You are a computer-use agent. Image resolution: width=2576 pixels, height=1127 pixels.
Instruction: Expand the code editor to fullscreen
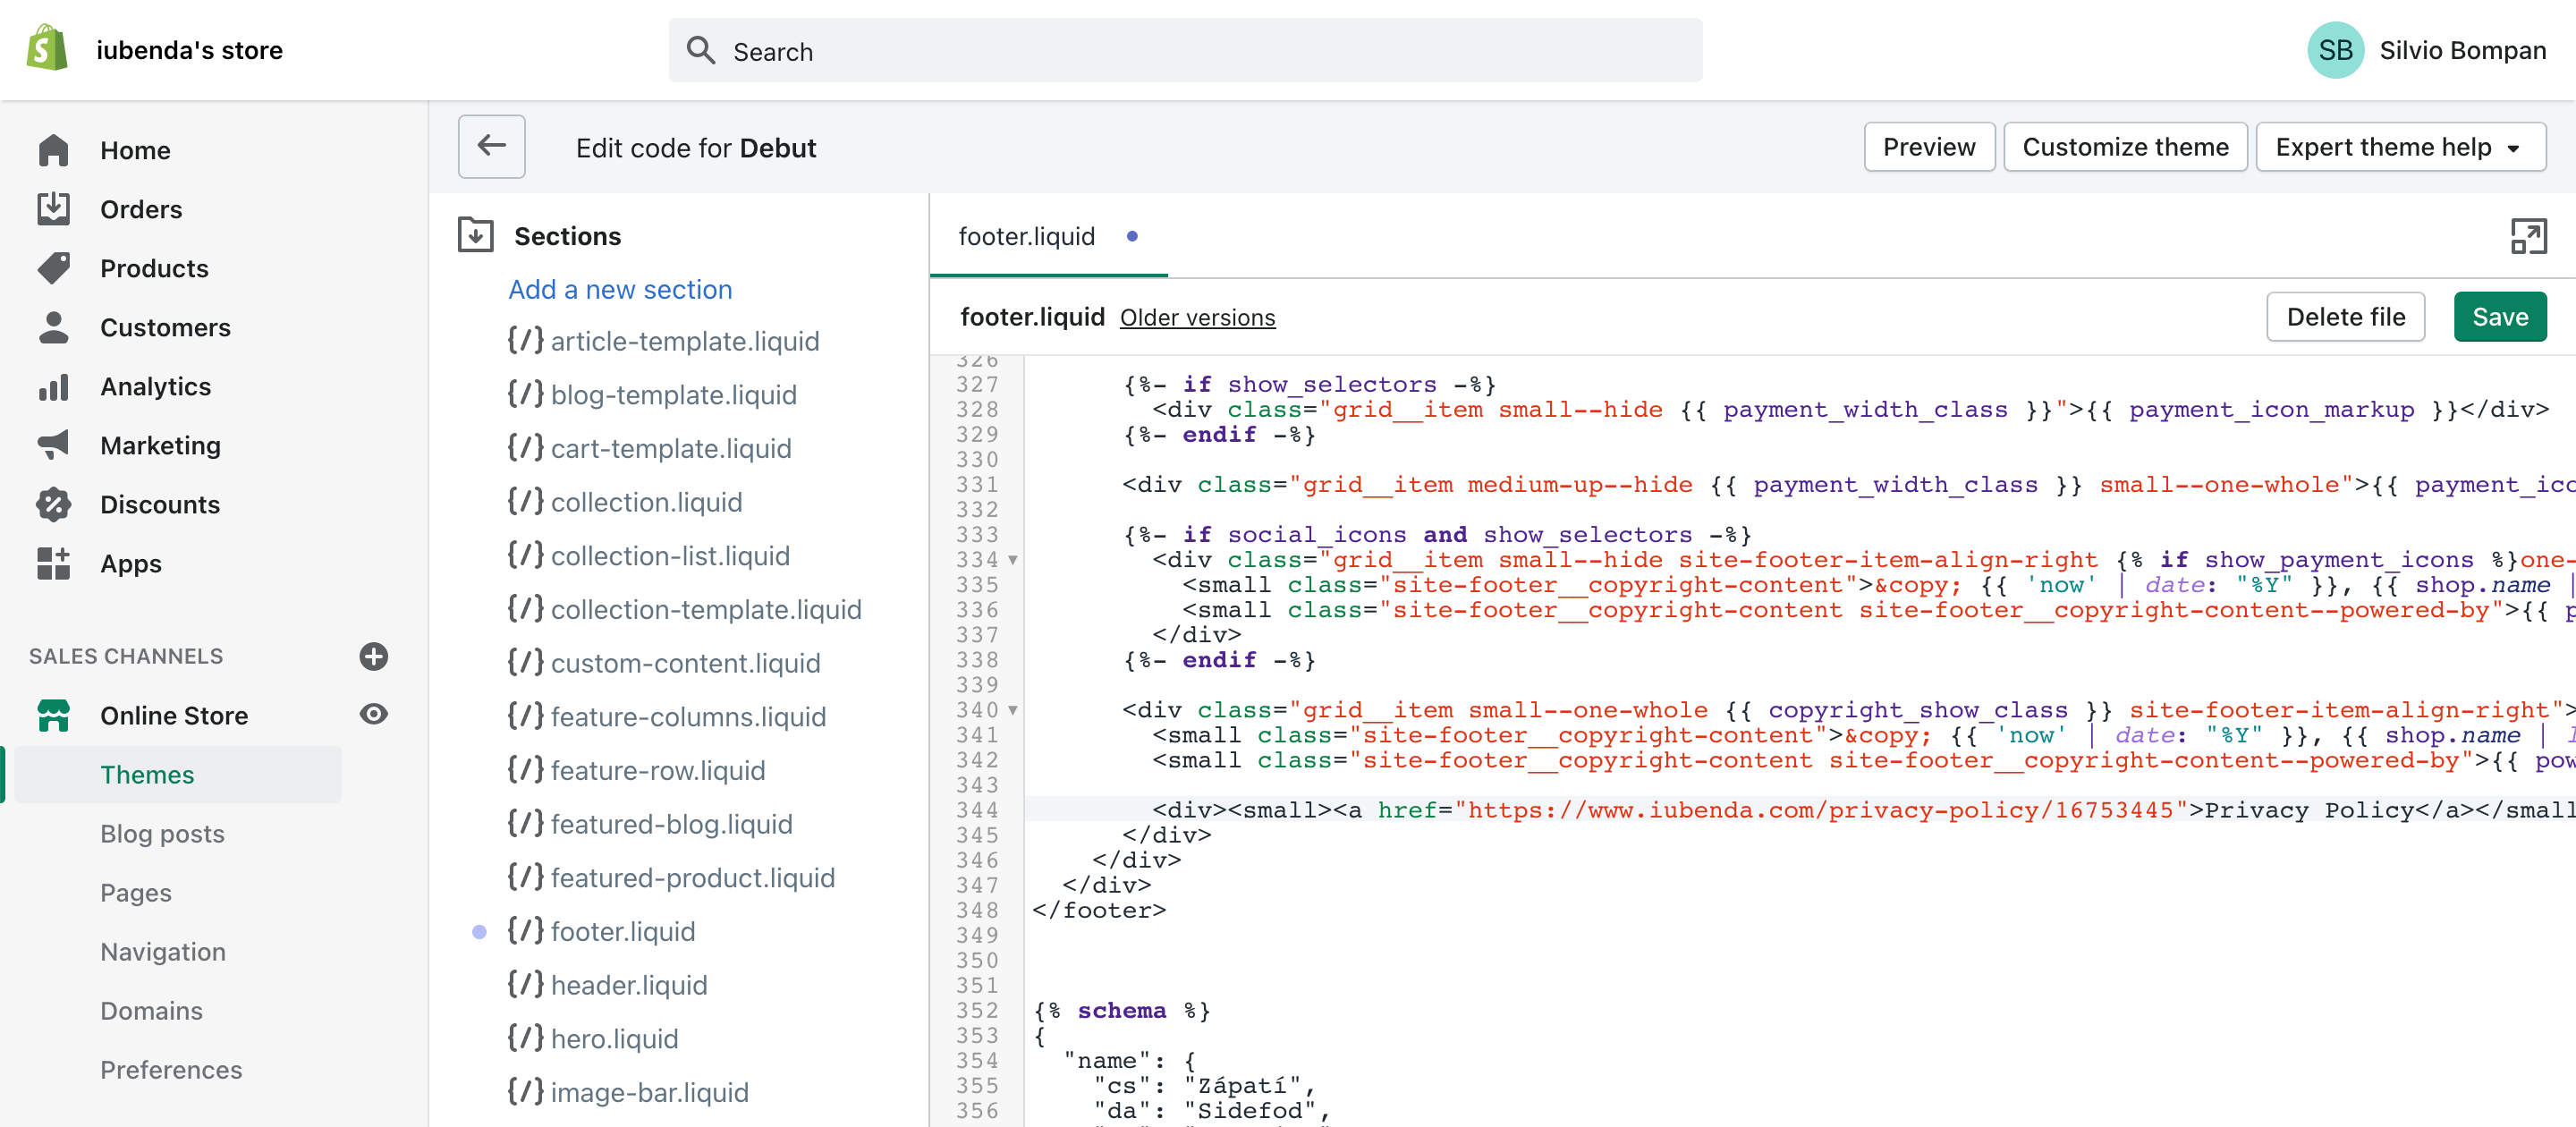coord(2529,237)
